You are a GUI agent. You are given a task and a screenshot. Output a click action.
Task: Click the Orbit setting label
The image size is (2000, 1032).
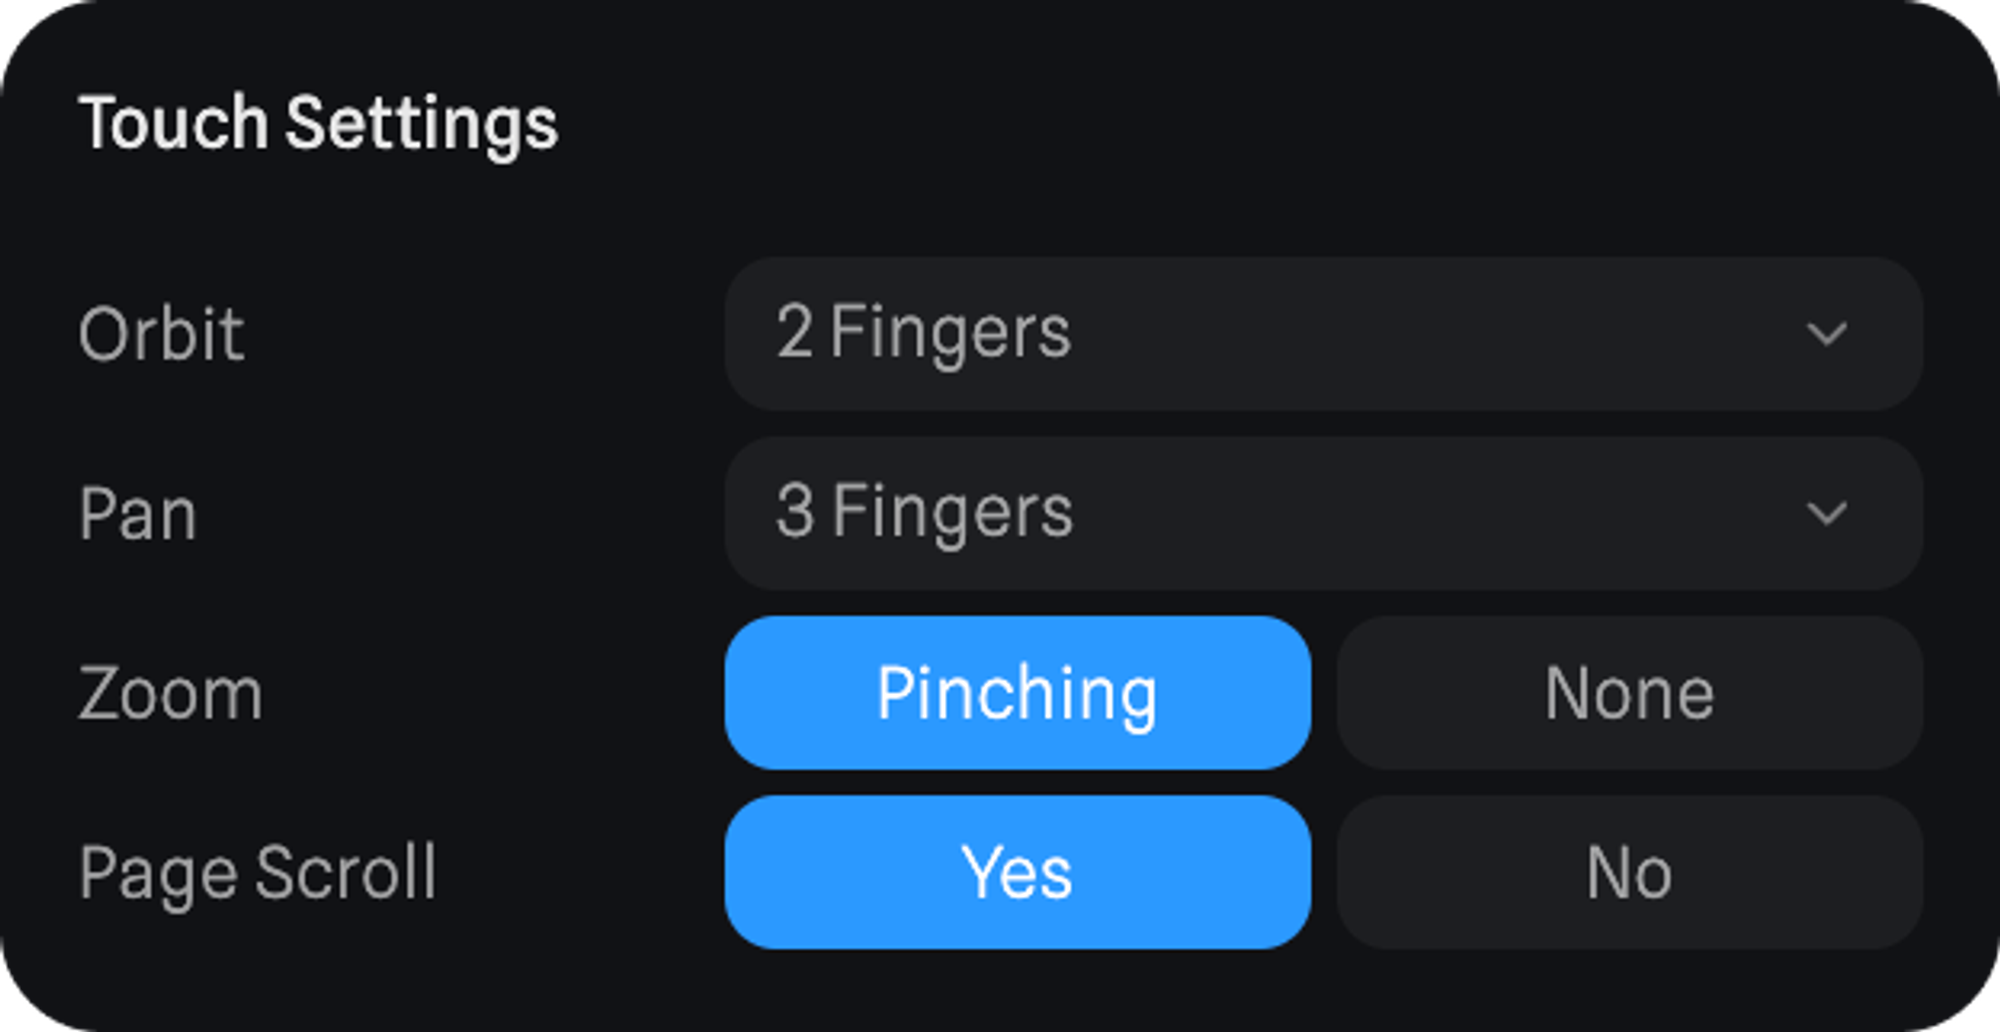coord(161,334)
